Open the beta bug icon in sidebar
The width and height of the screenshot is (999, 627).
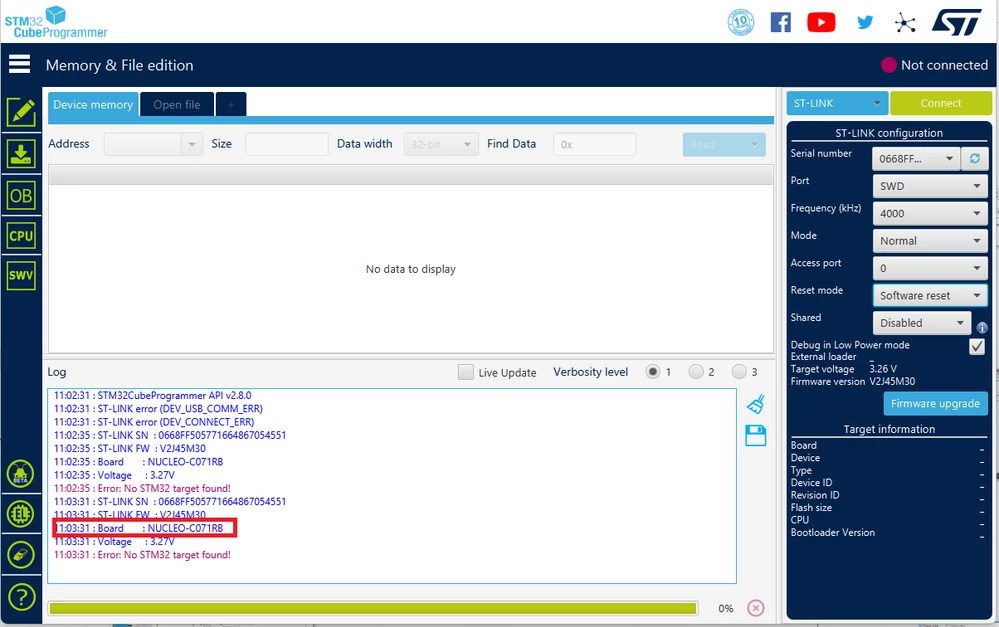[x=20, y=474]
